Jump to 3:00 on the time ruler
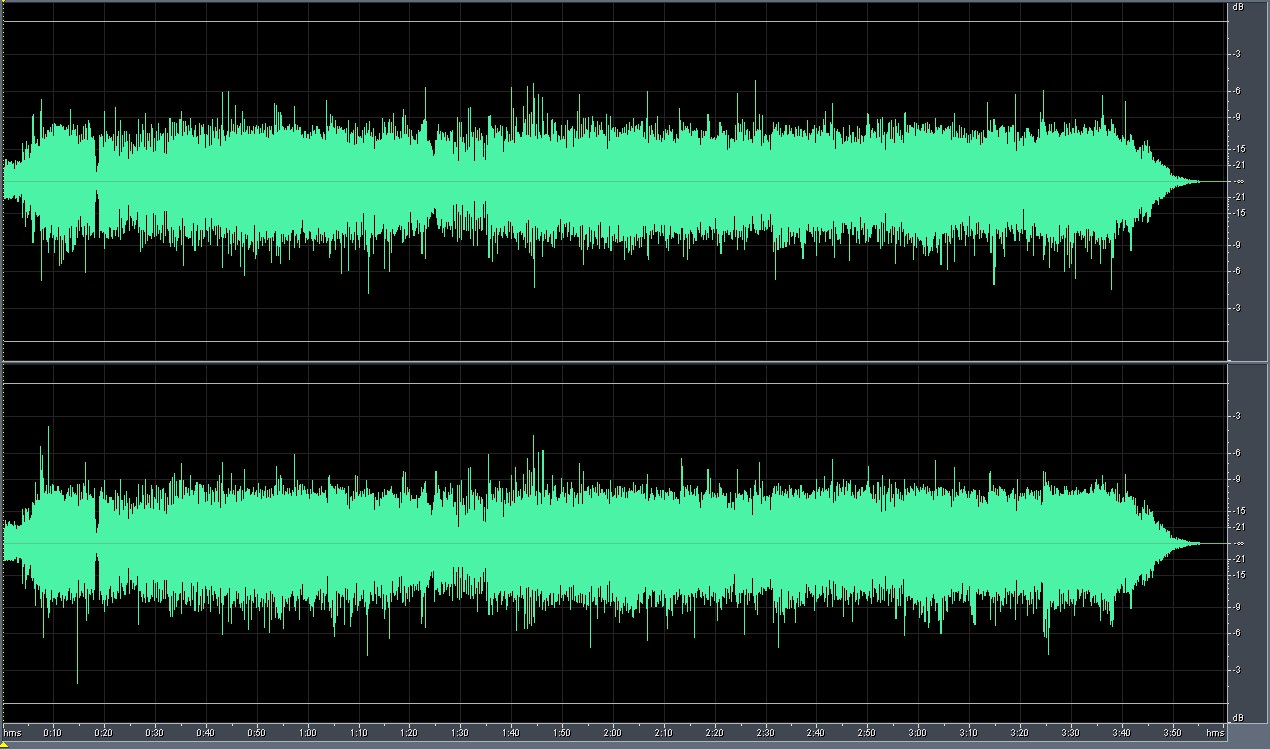Image resolution: width=1270 pixels, height=749 pixels. pos(918,732)
